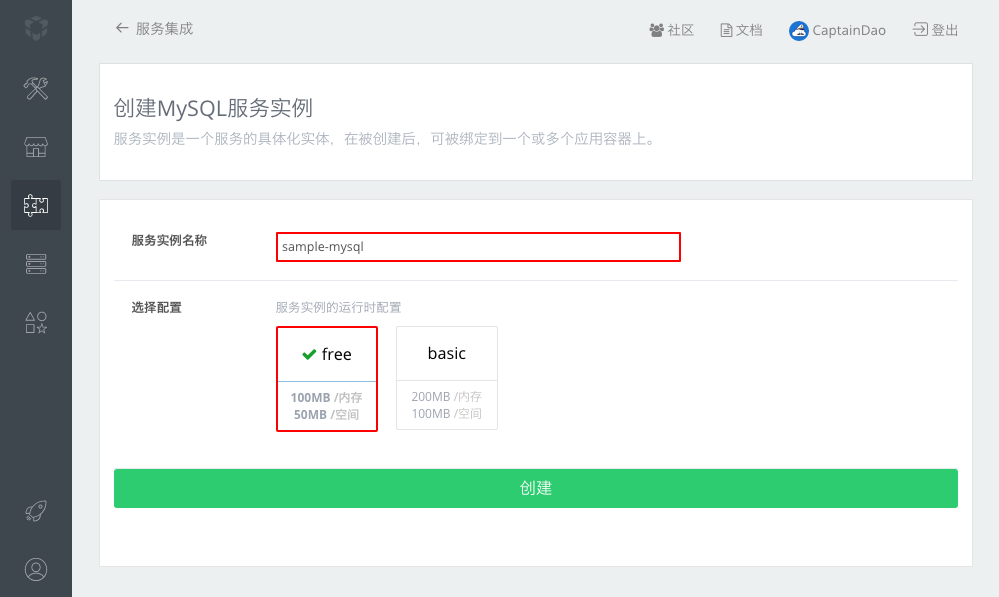Click the CaptainDao avatar picture
This screenshot has width=999, height=597.
point(798,30)
